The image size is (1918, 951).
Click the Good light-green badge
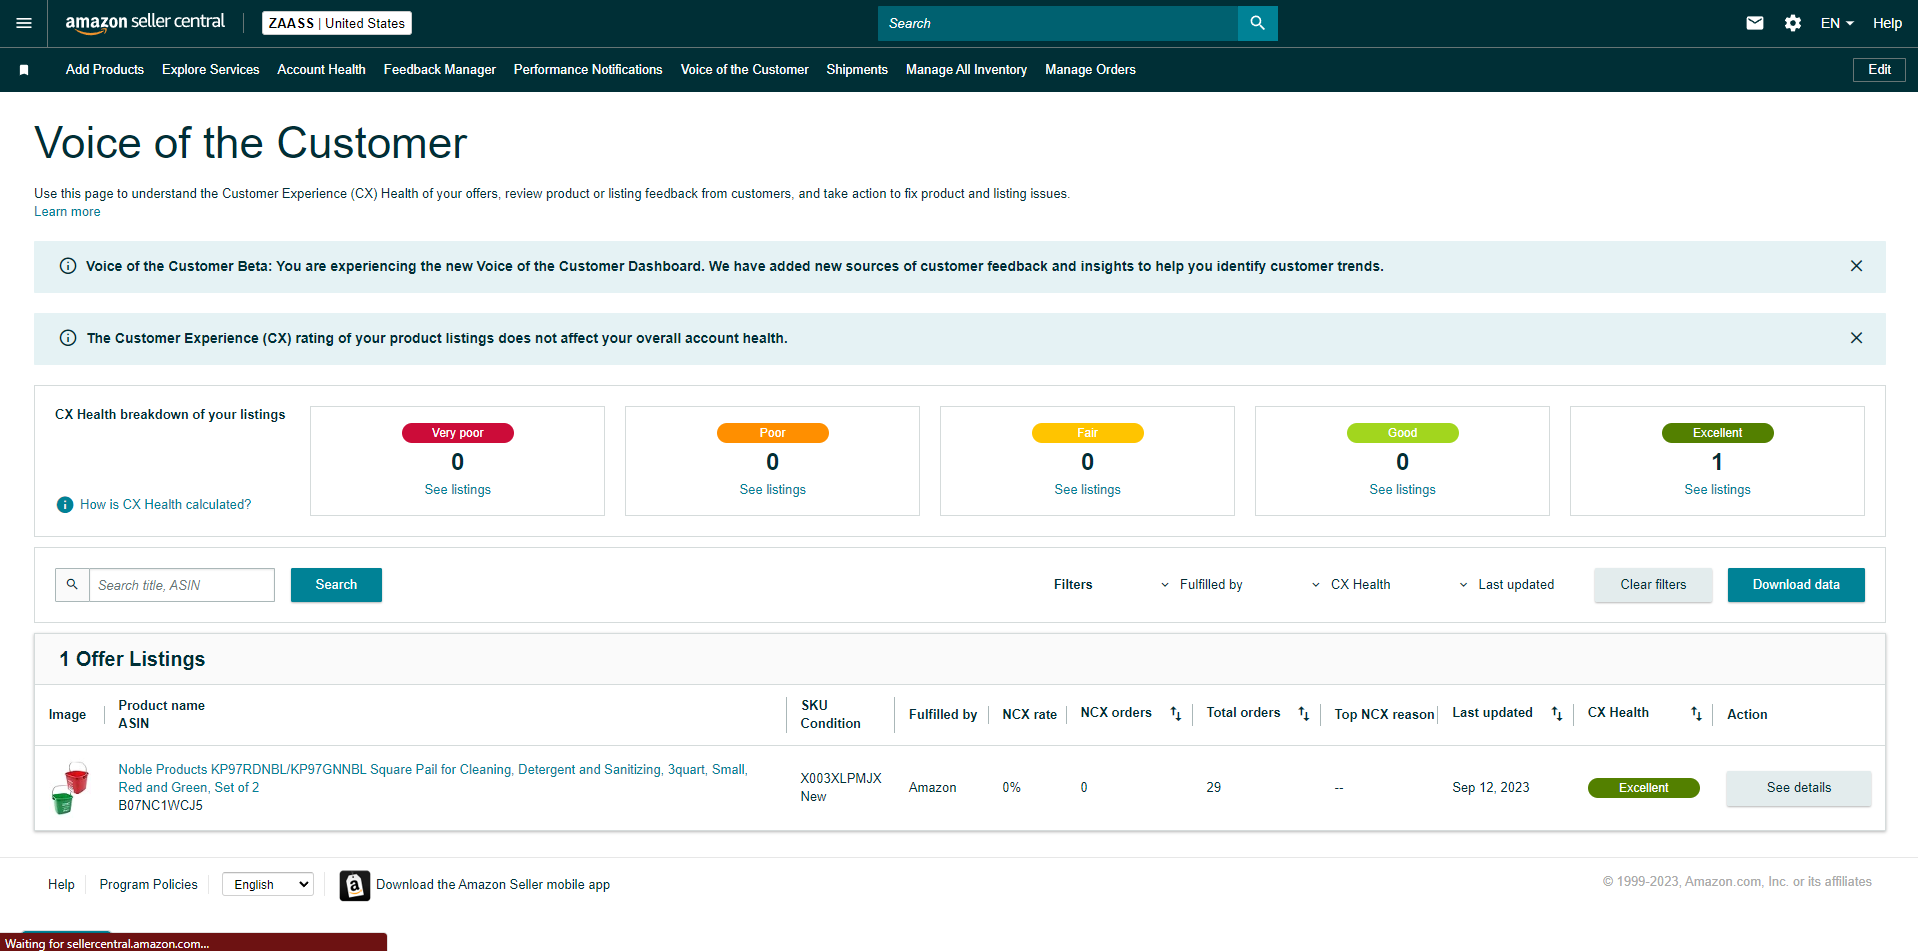click(x=1403, y=433)
